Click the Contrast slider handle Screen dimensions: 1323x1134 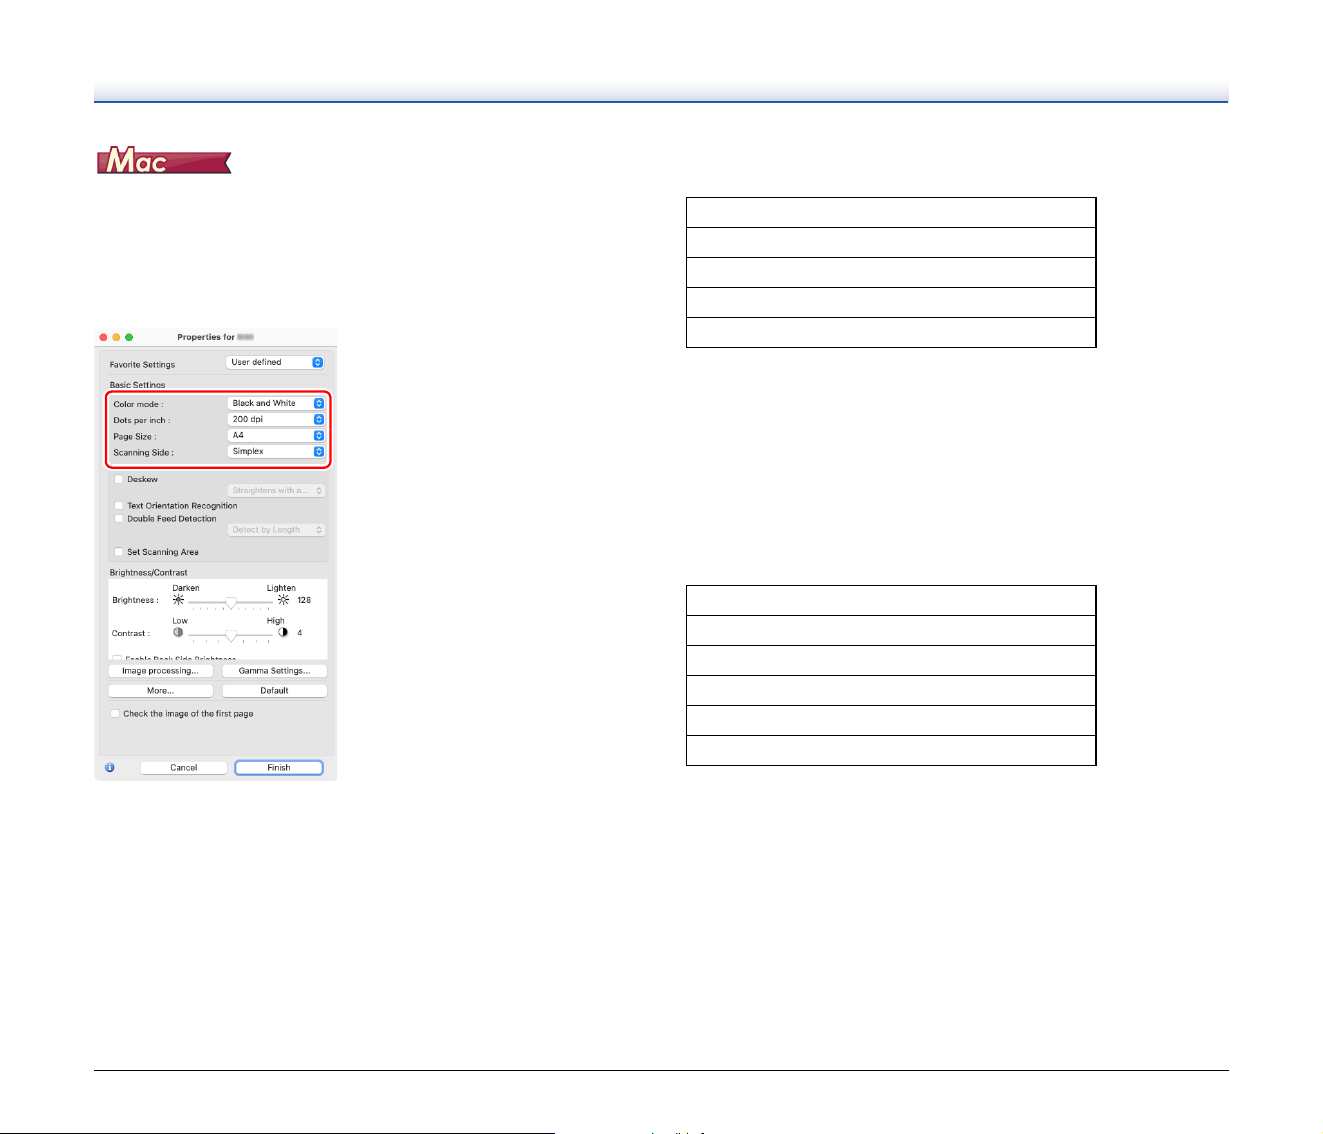231,636
